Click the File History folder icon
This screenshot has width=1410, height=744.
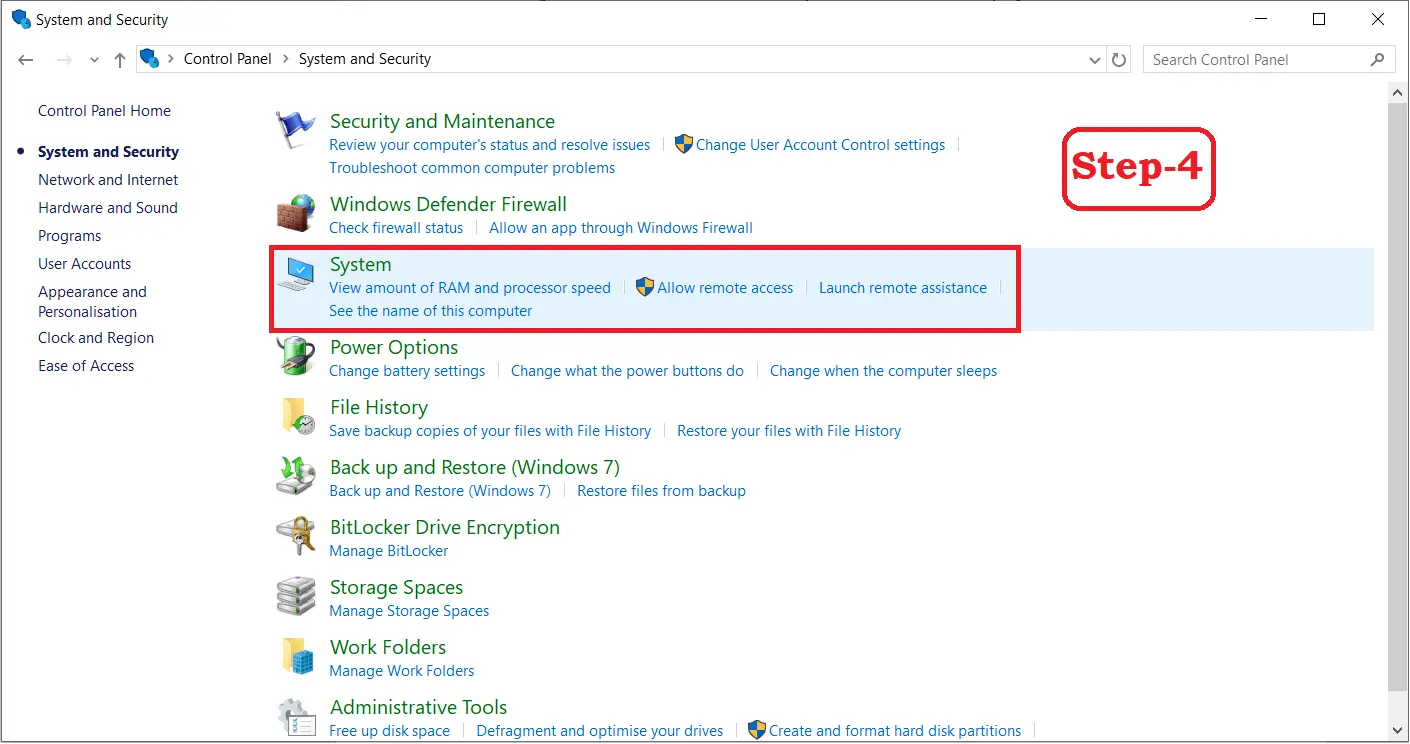coord(296,417)
